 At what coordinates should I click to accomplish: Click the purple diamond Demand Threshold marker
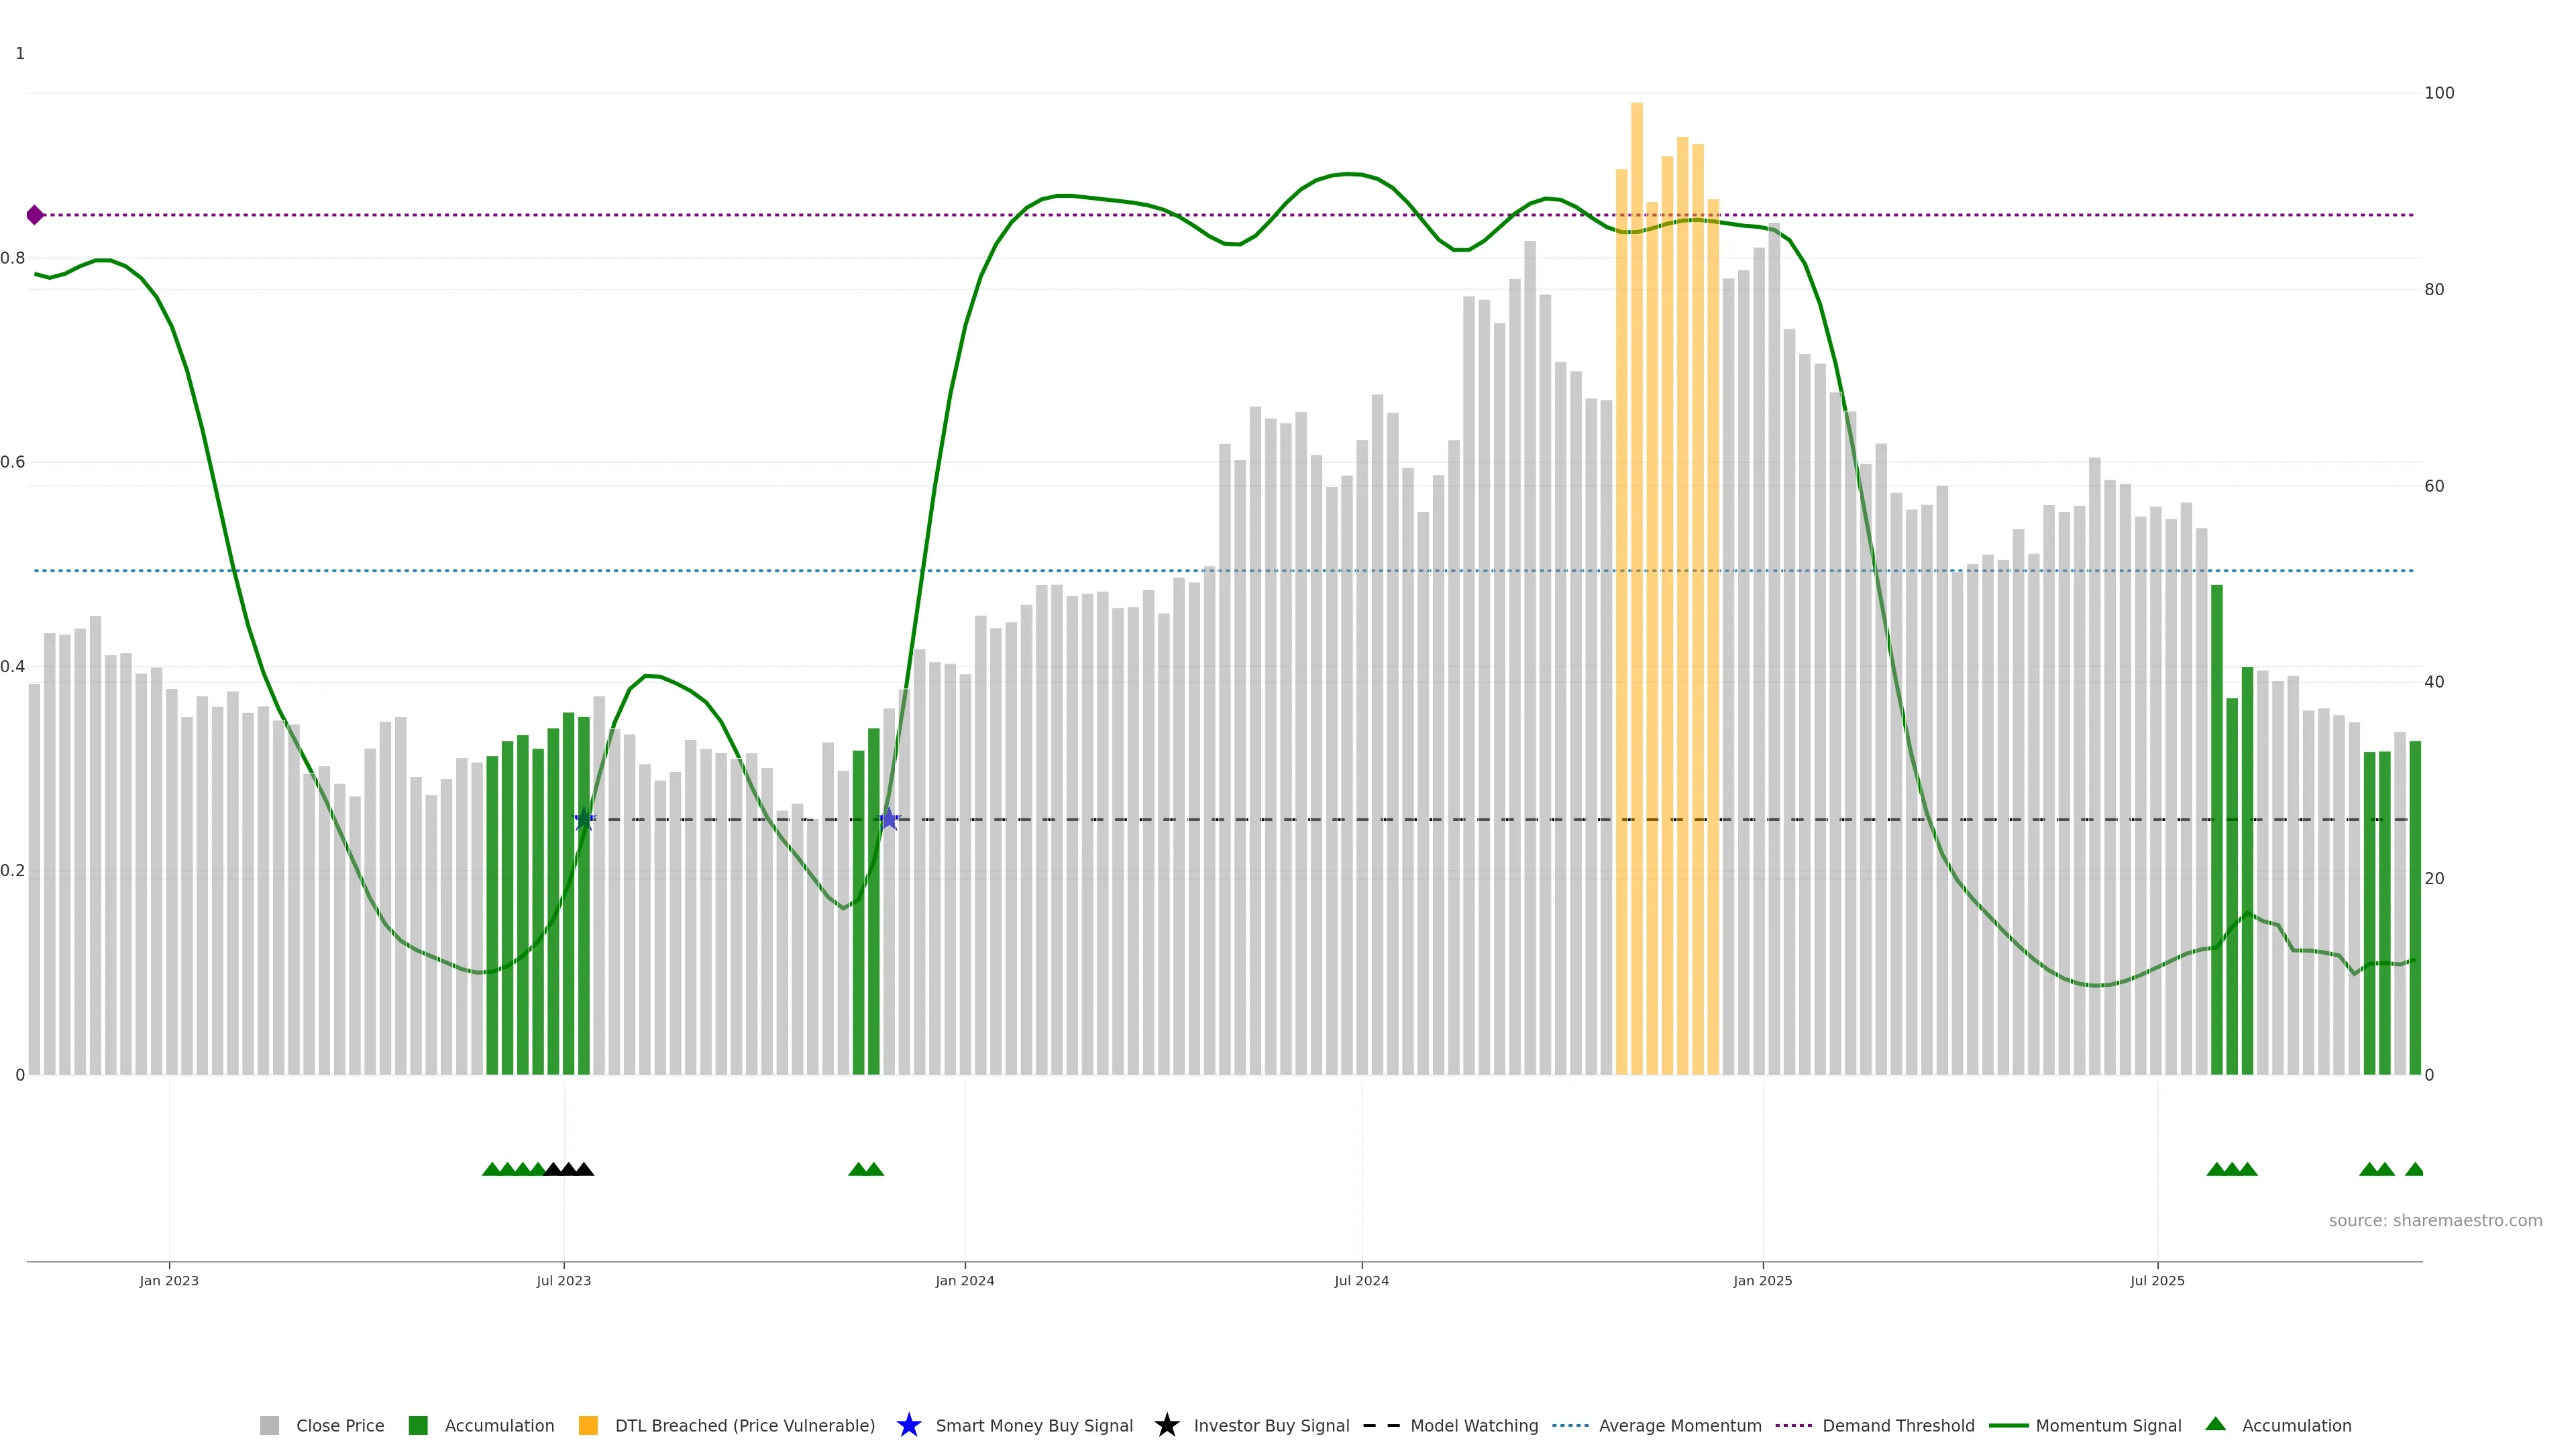(x=35, y=215)
